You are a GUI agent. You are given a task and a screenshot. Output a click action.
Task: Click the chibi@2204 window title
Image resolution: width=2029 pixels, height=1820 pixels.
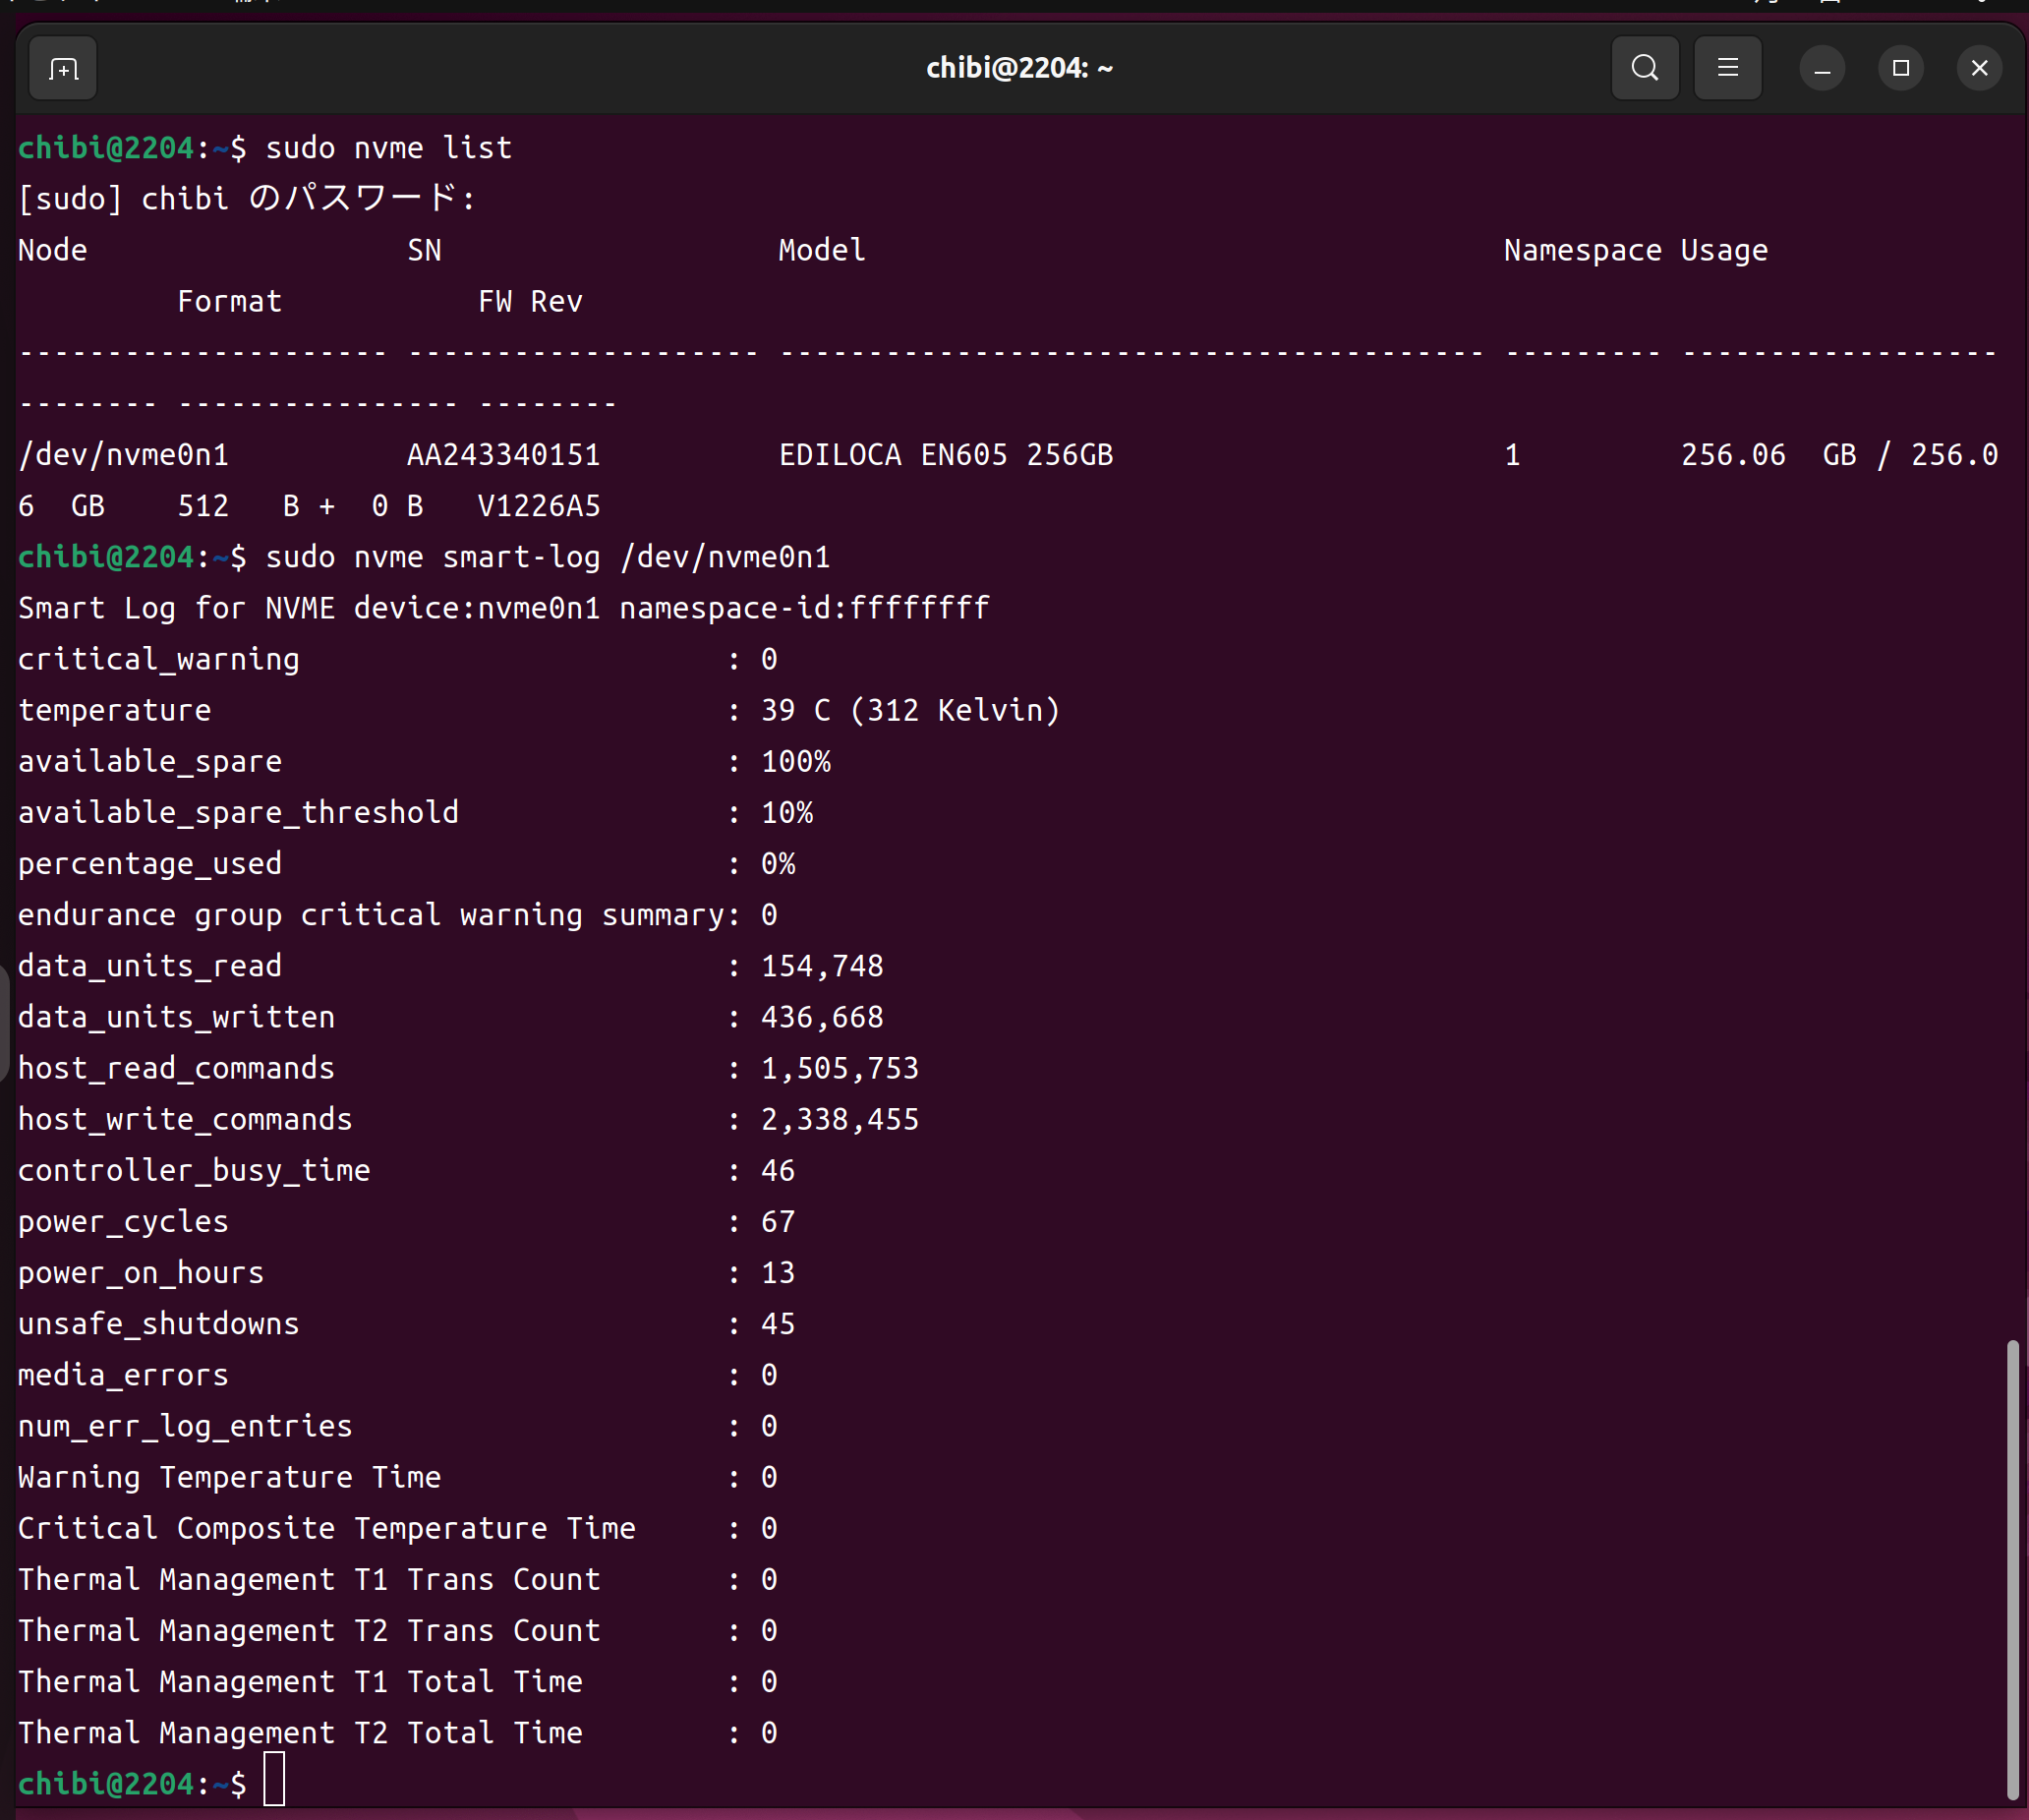pyautogui.click(x=1018, y=68)
